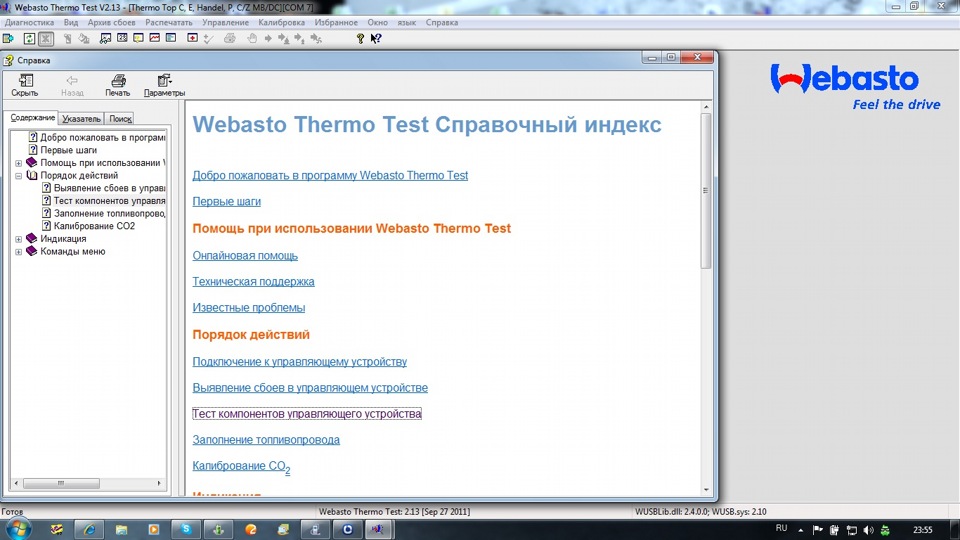Viewport: 960px width, 540px height.
Task: Open Internet Explorer from taskbar
Action: [89, 530]
